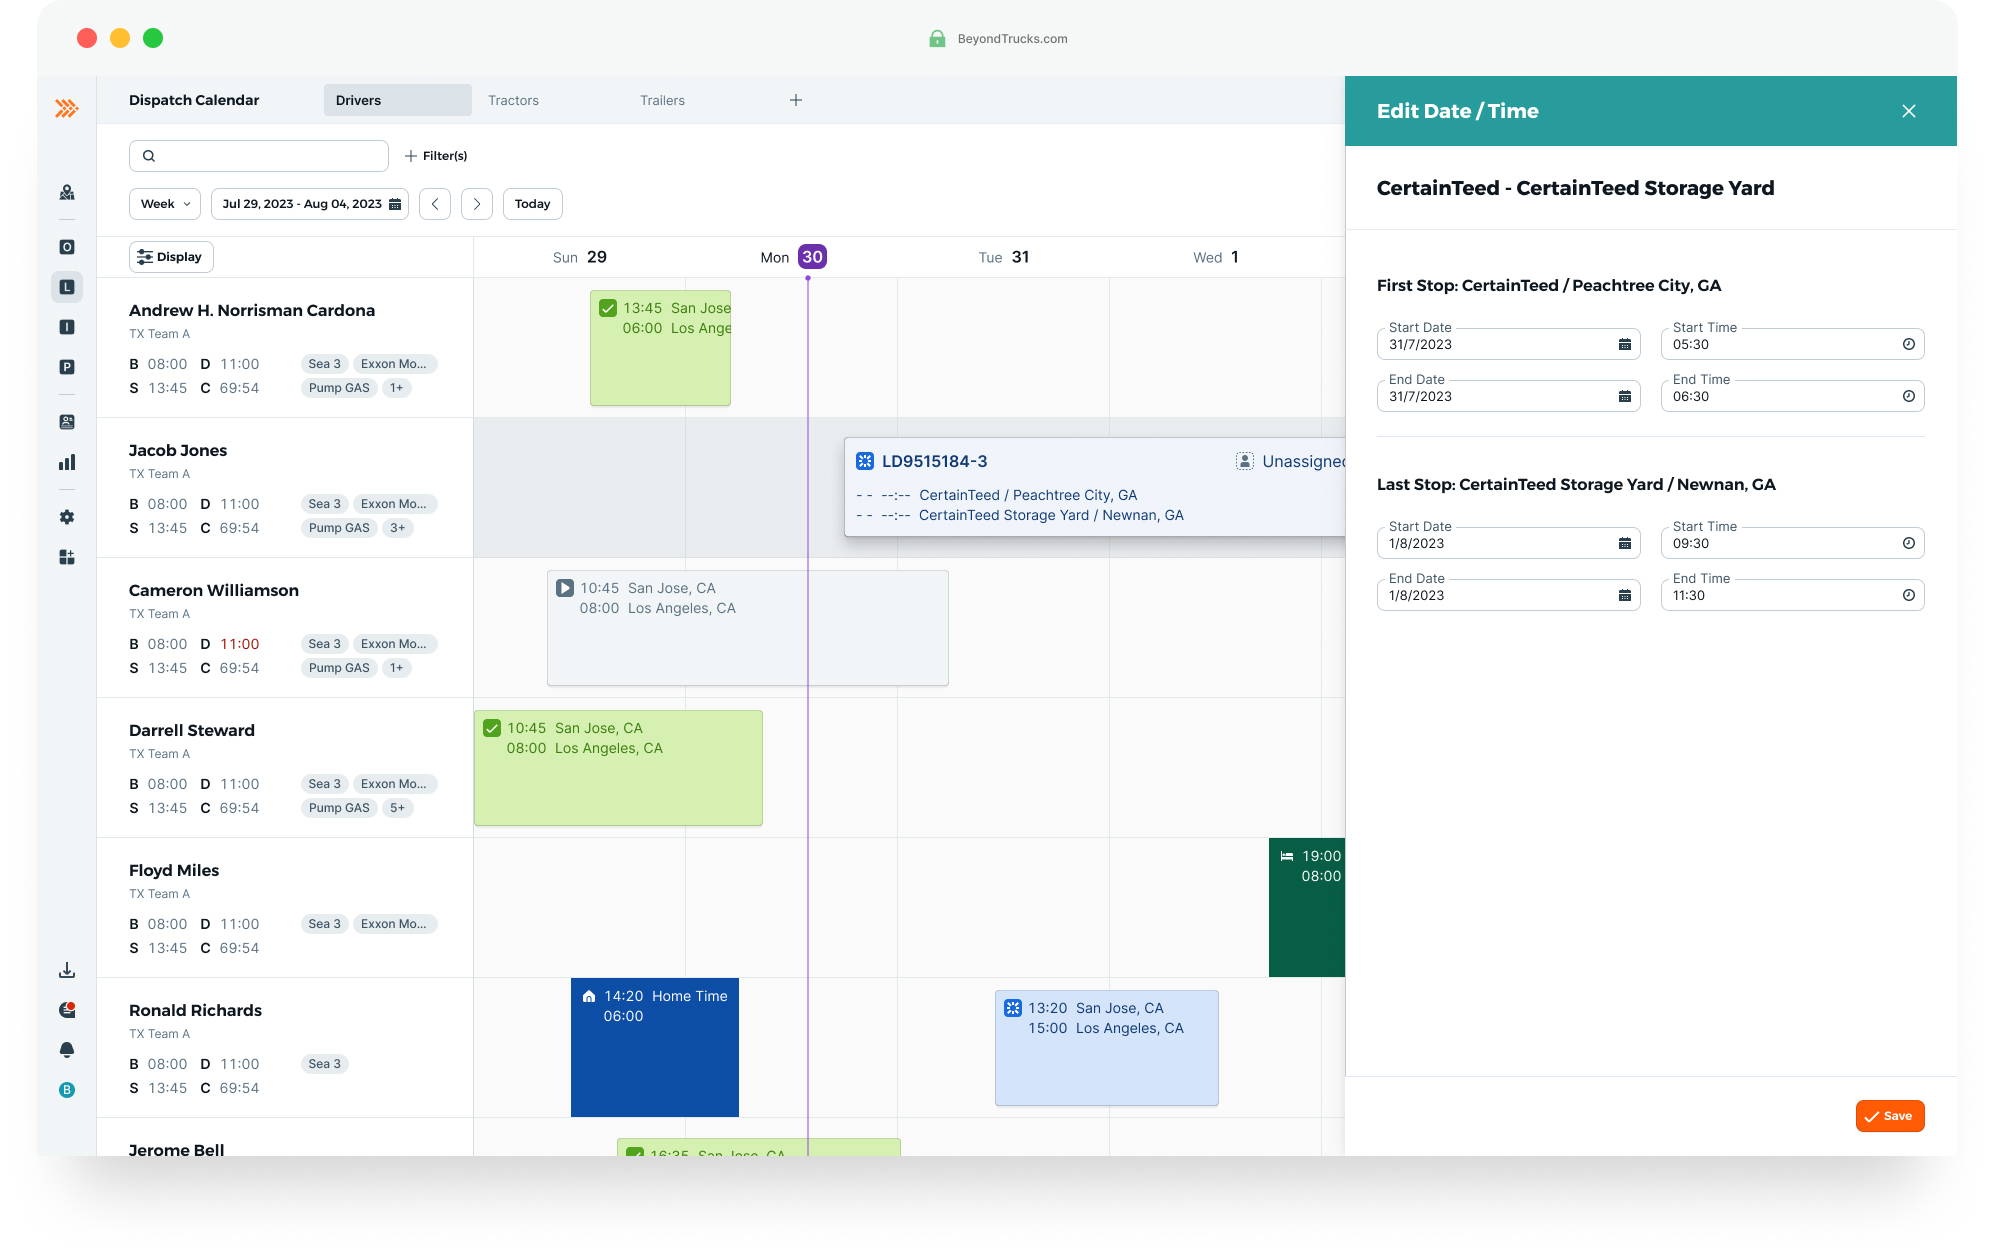Image resolution: width=1993 pixels, height=1257 pixels.
Task: Select the 'P' sidebar icon
Action: point(67,367)
